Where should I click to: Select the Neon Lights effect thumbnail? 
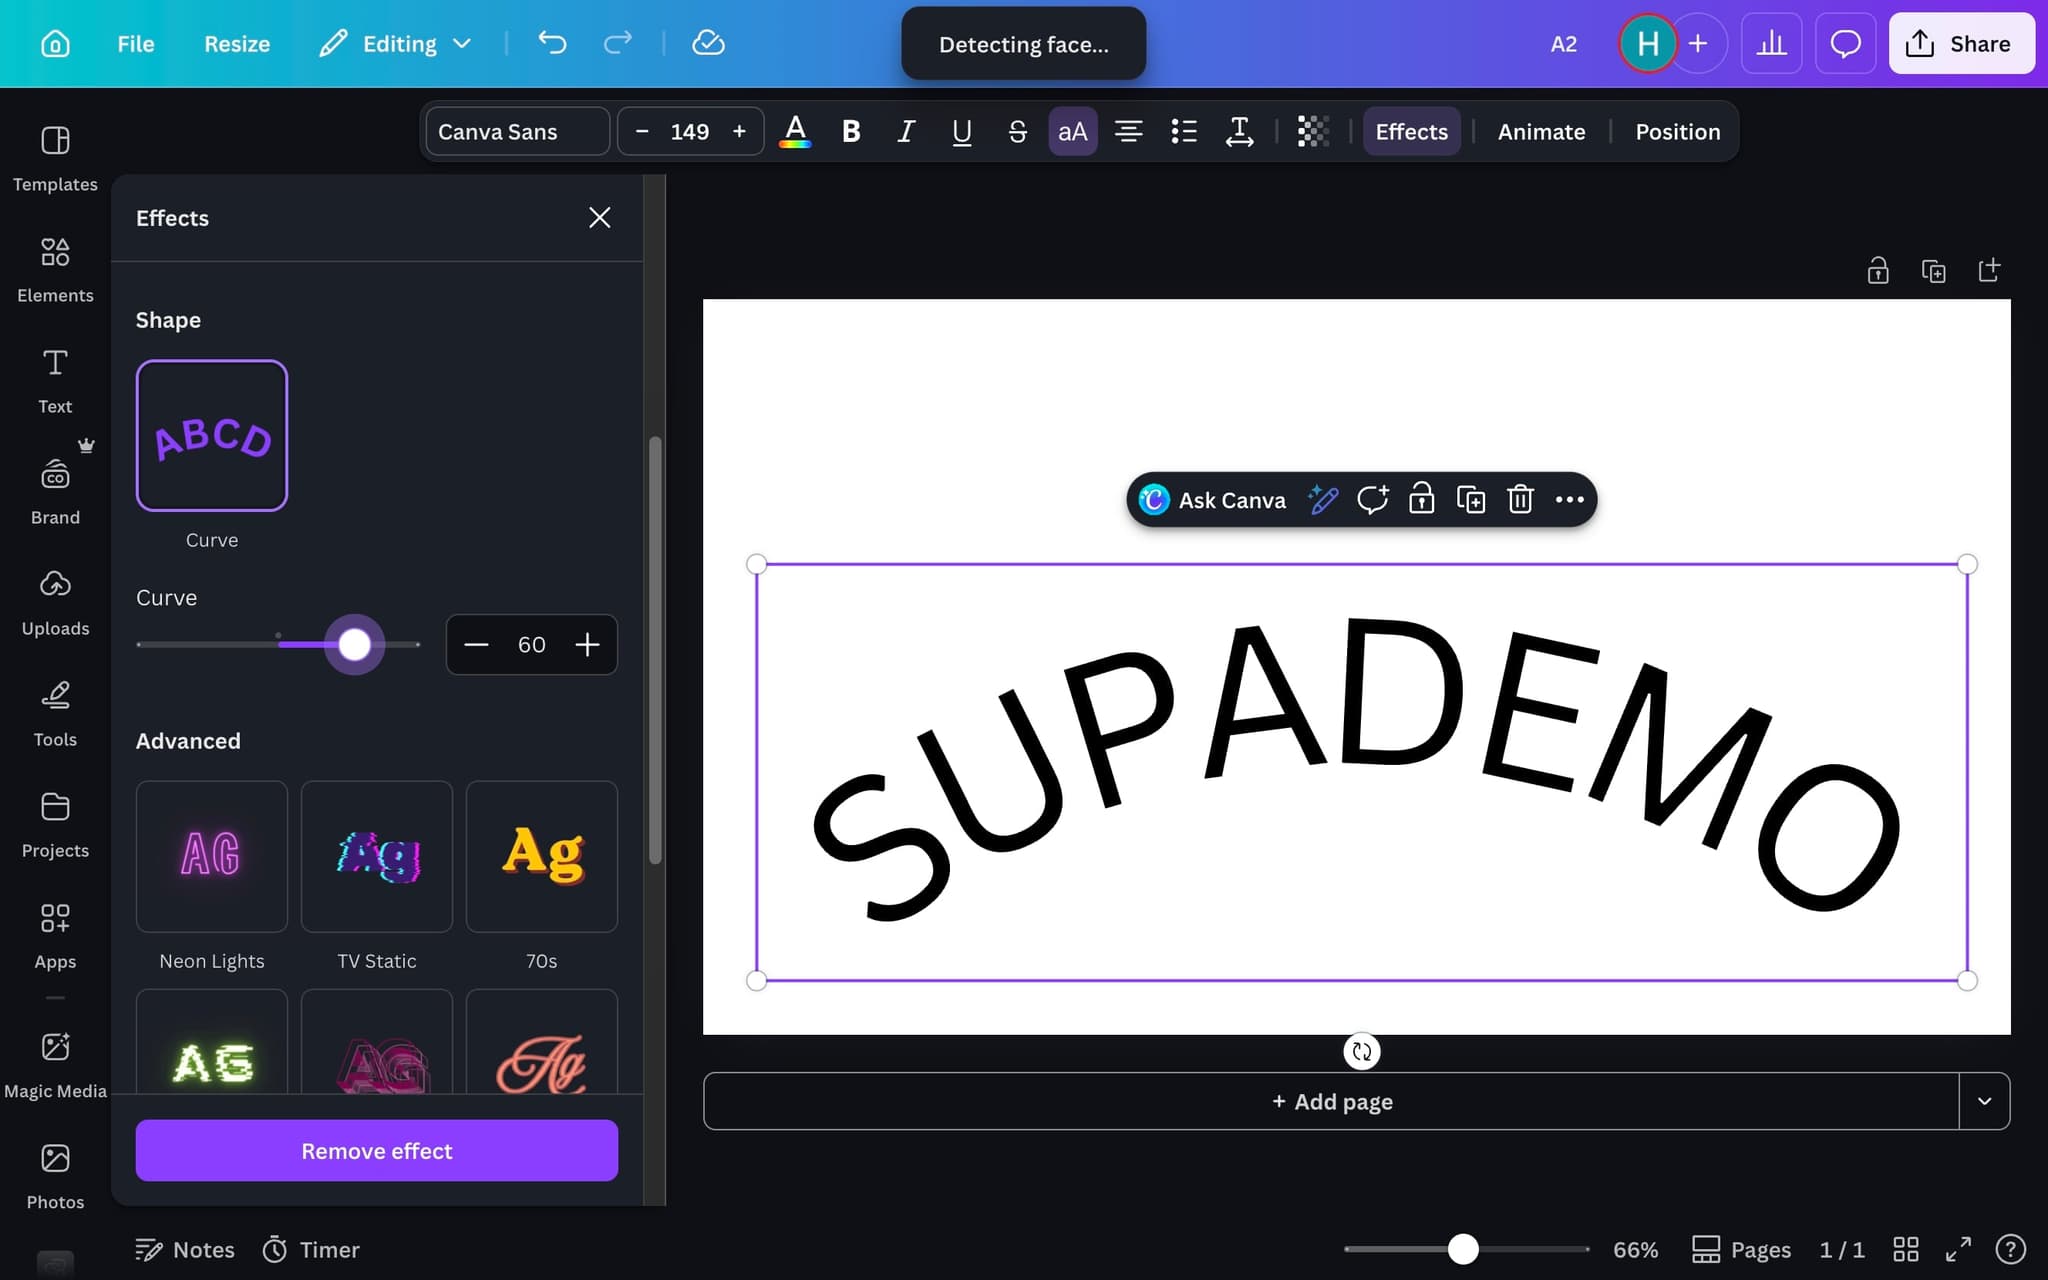click(x=212, y=856)
